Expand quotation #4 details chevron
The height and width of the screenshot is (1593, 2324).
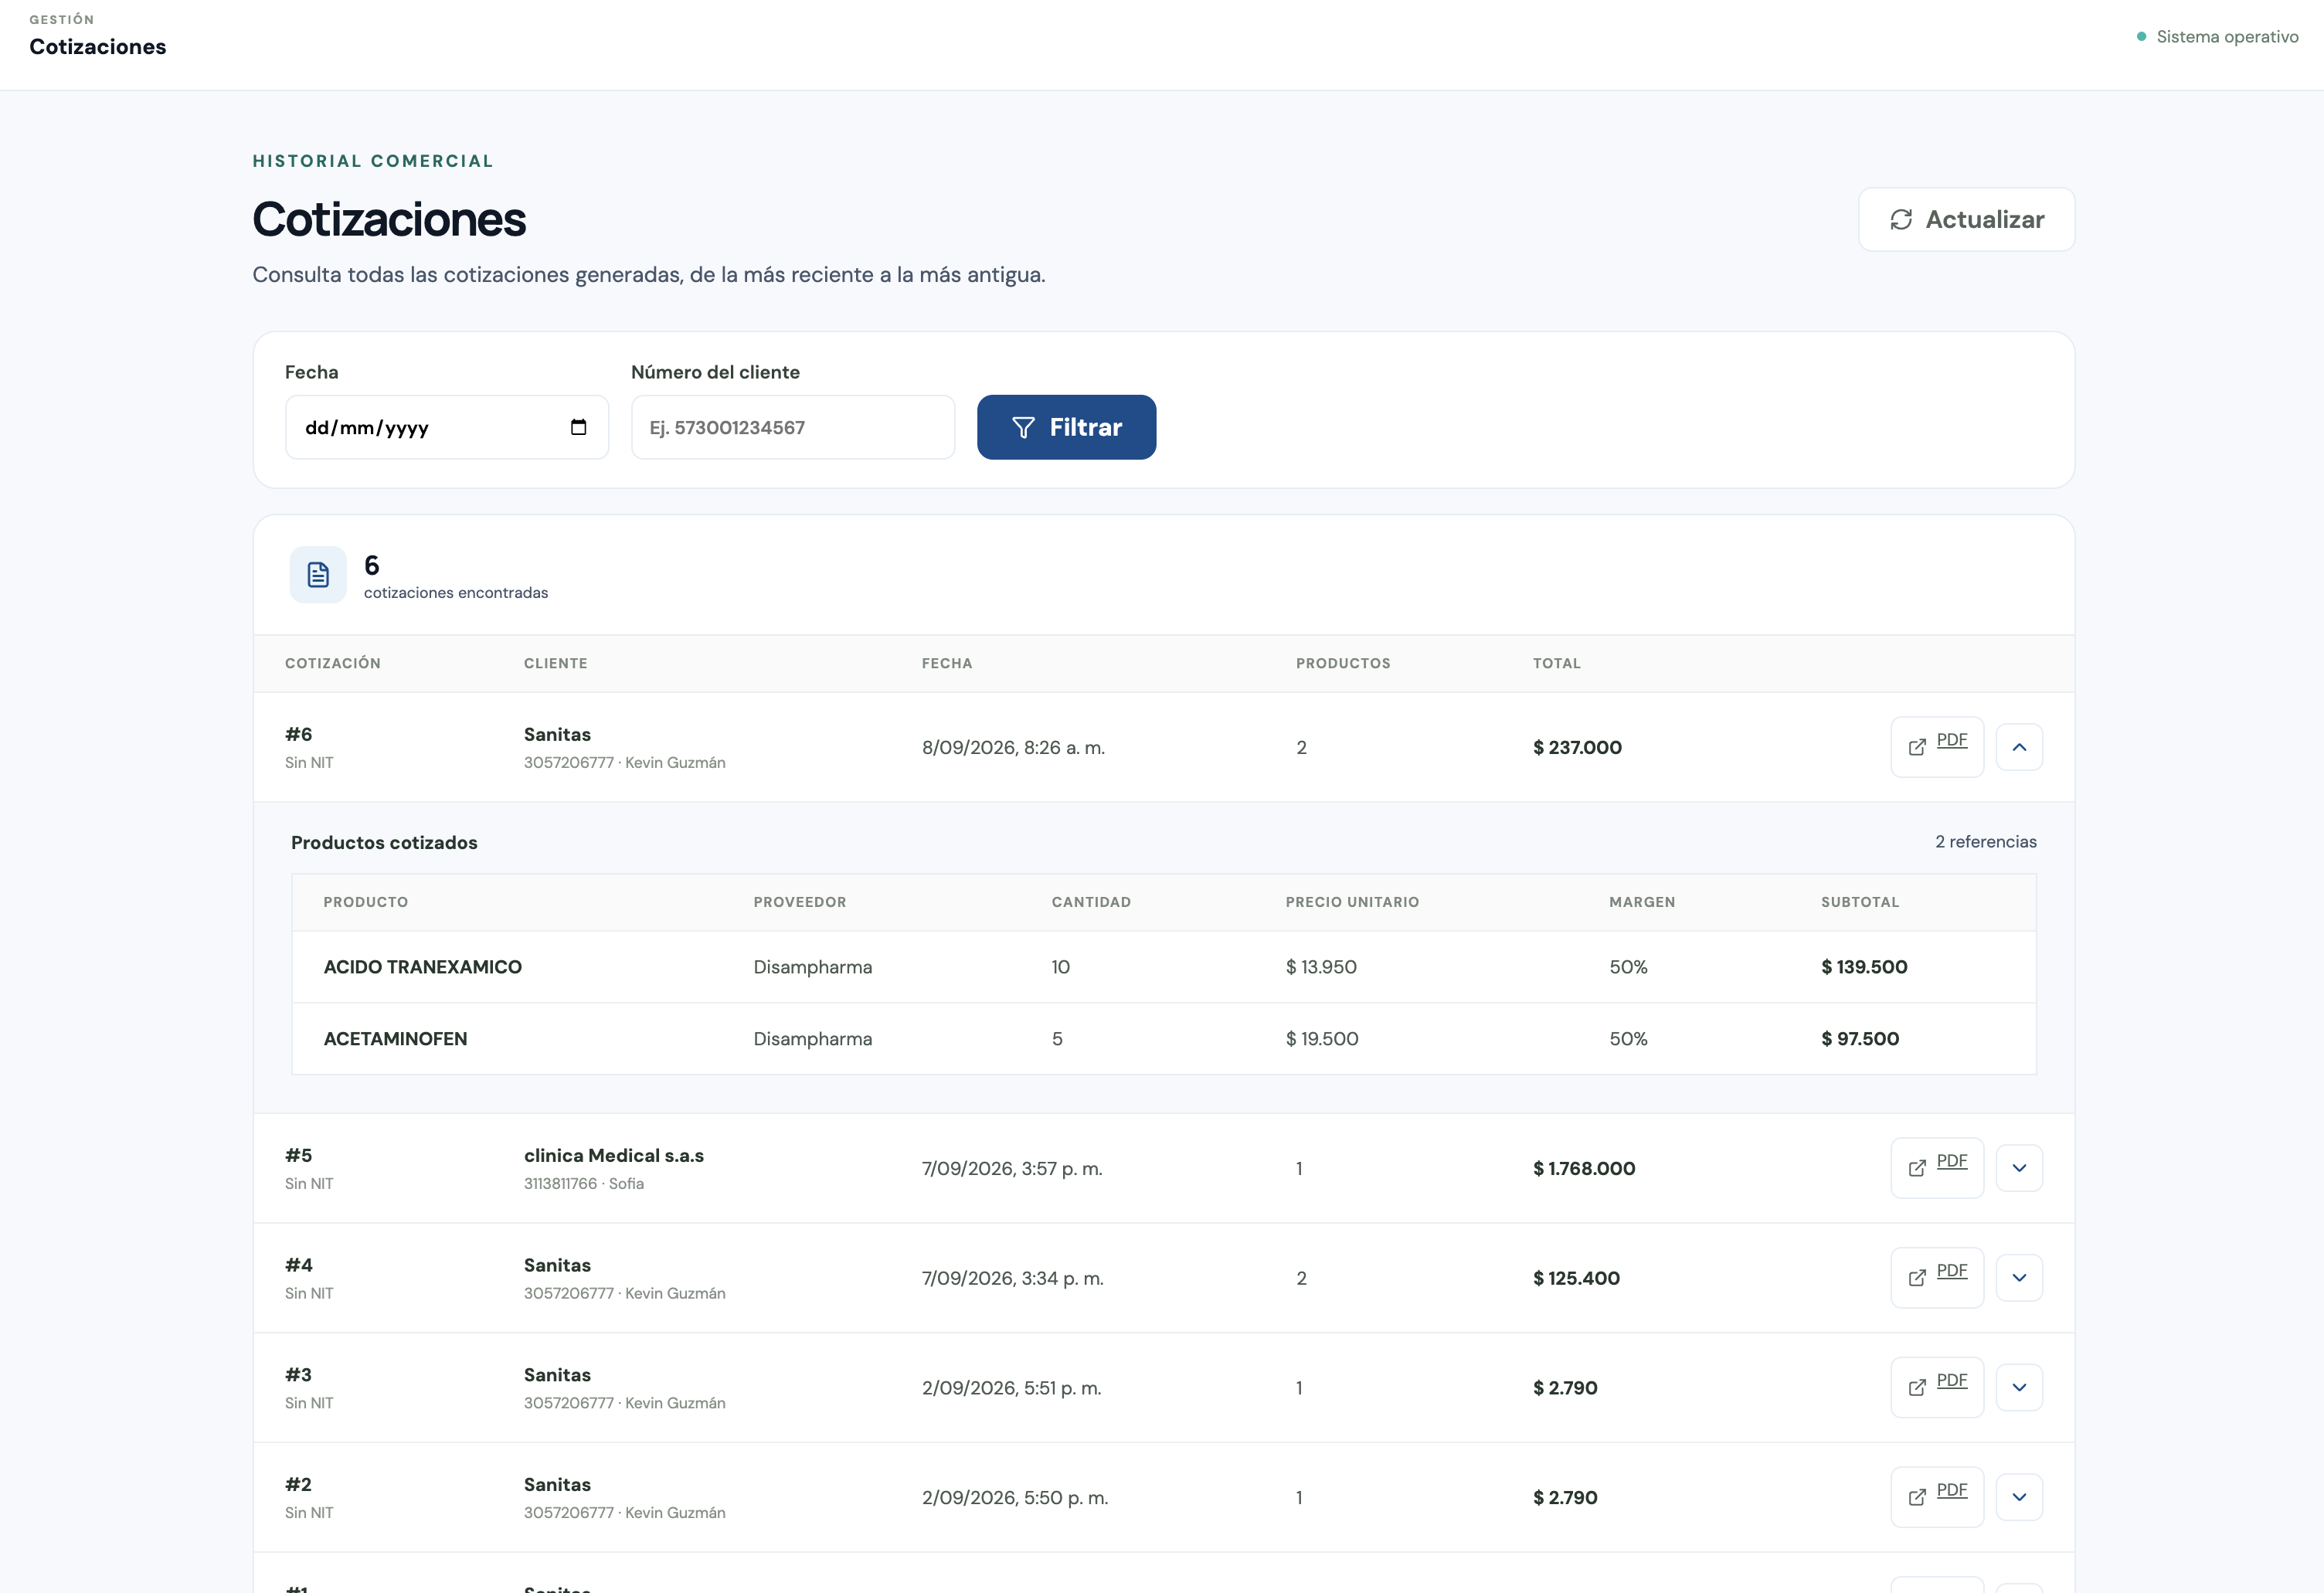pyautogui.click(x=2019, y=1278)
